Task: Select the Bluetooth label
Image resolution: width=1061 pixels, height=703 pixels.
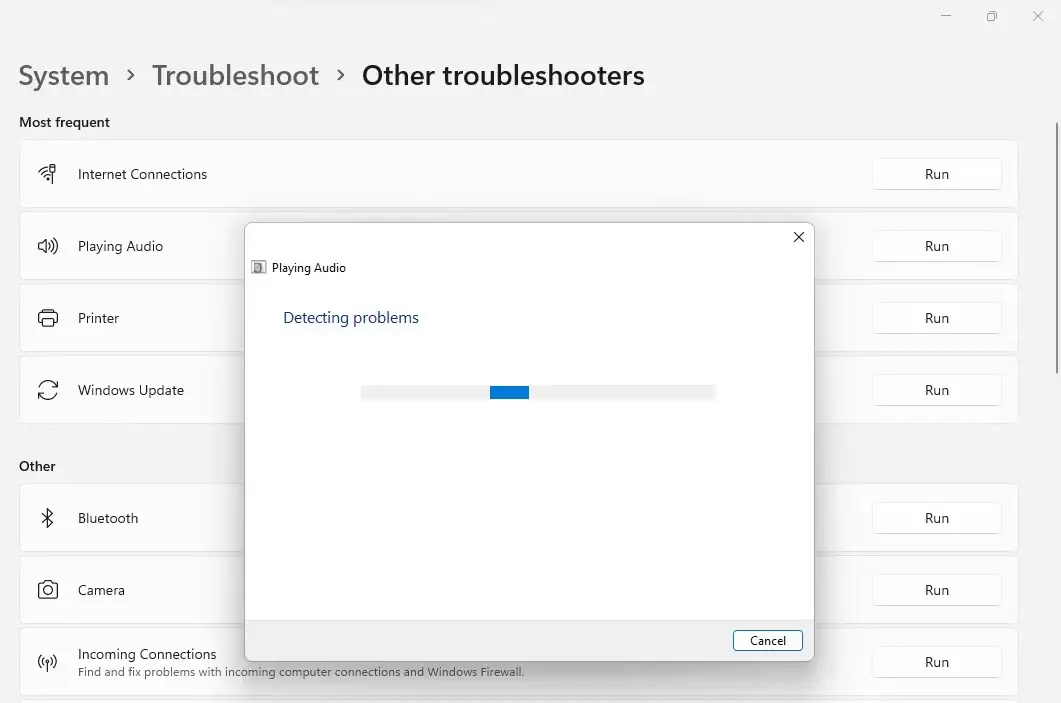Action: pyautogui.click(x=108, y=518)
